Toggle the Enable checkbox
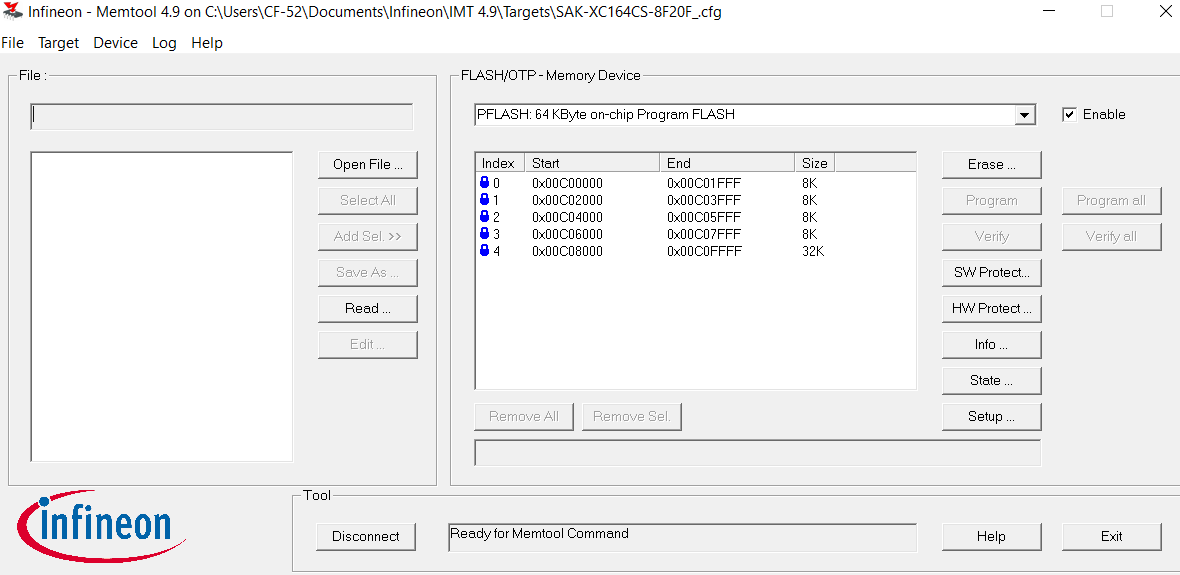This screenshot has width=1180, height=575. point(1070,115)
